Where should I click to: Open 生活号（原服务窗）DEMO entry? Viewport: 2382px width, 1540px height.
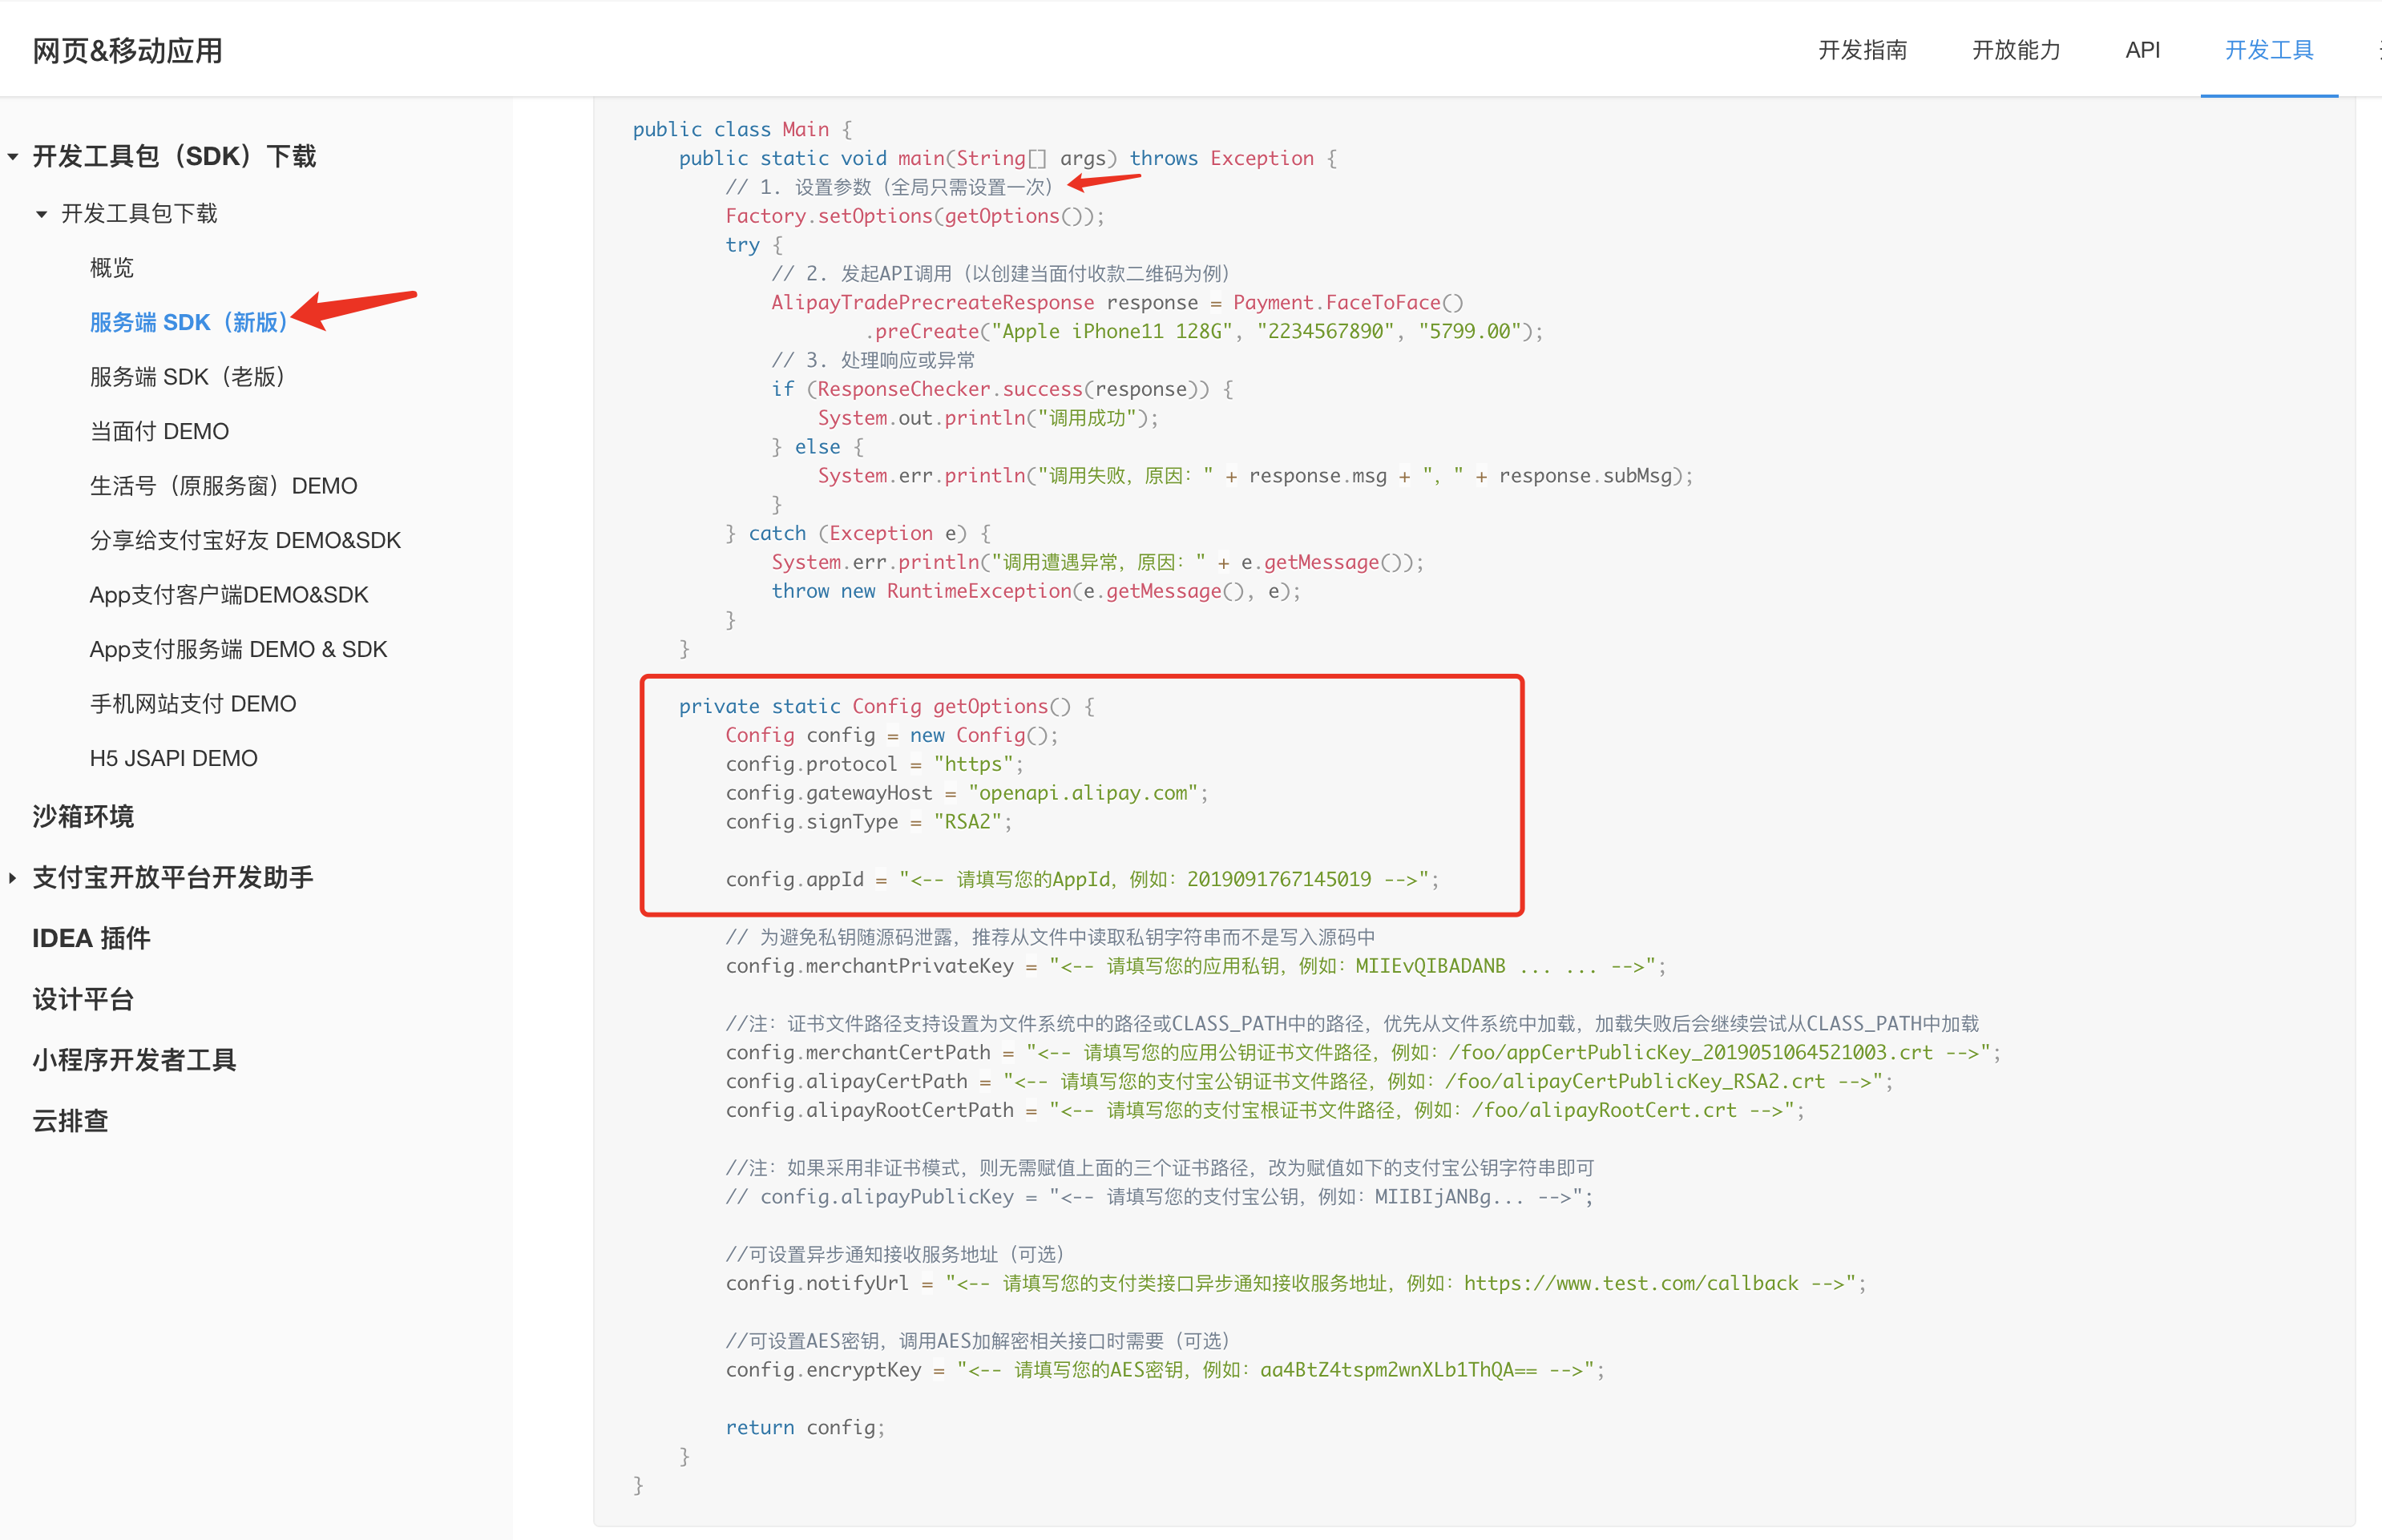223,486
